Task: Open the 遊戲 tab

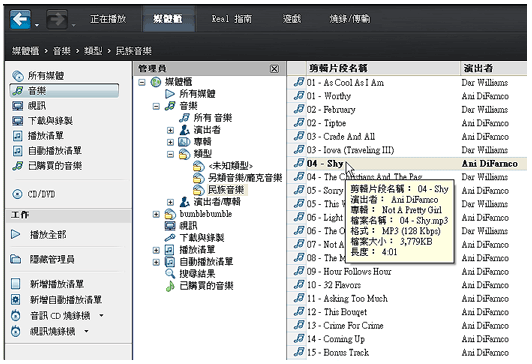Action: point(292,19)
